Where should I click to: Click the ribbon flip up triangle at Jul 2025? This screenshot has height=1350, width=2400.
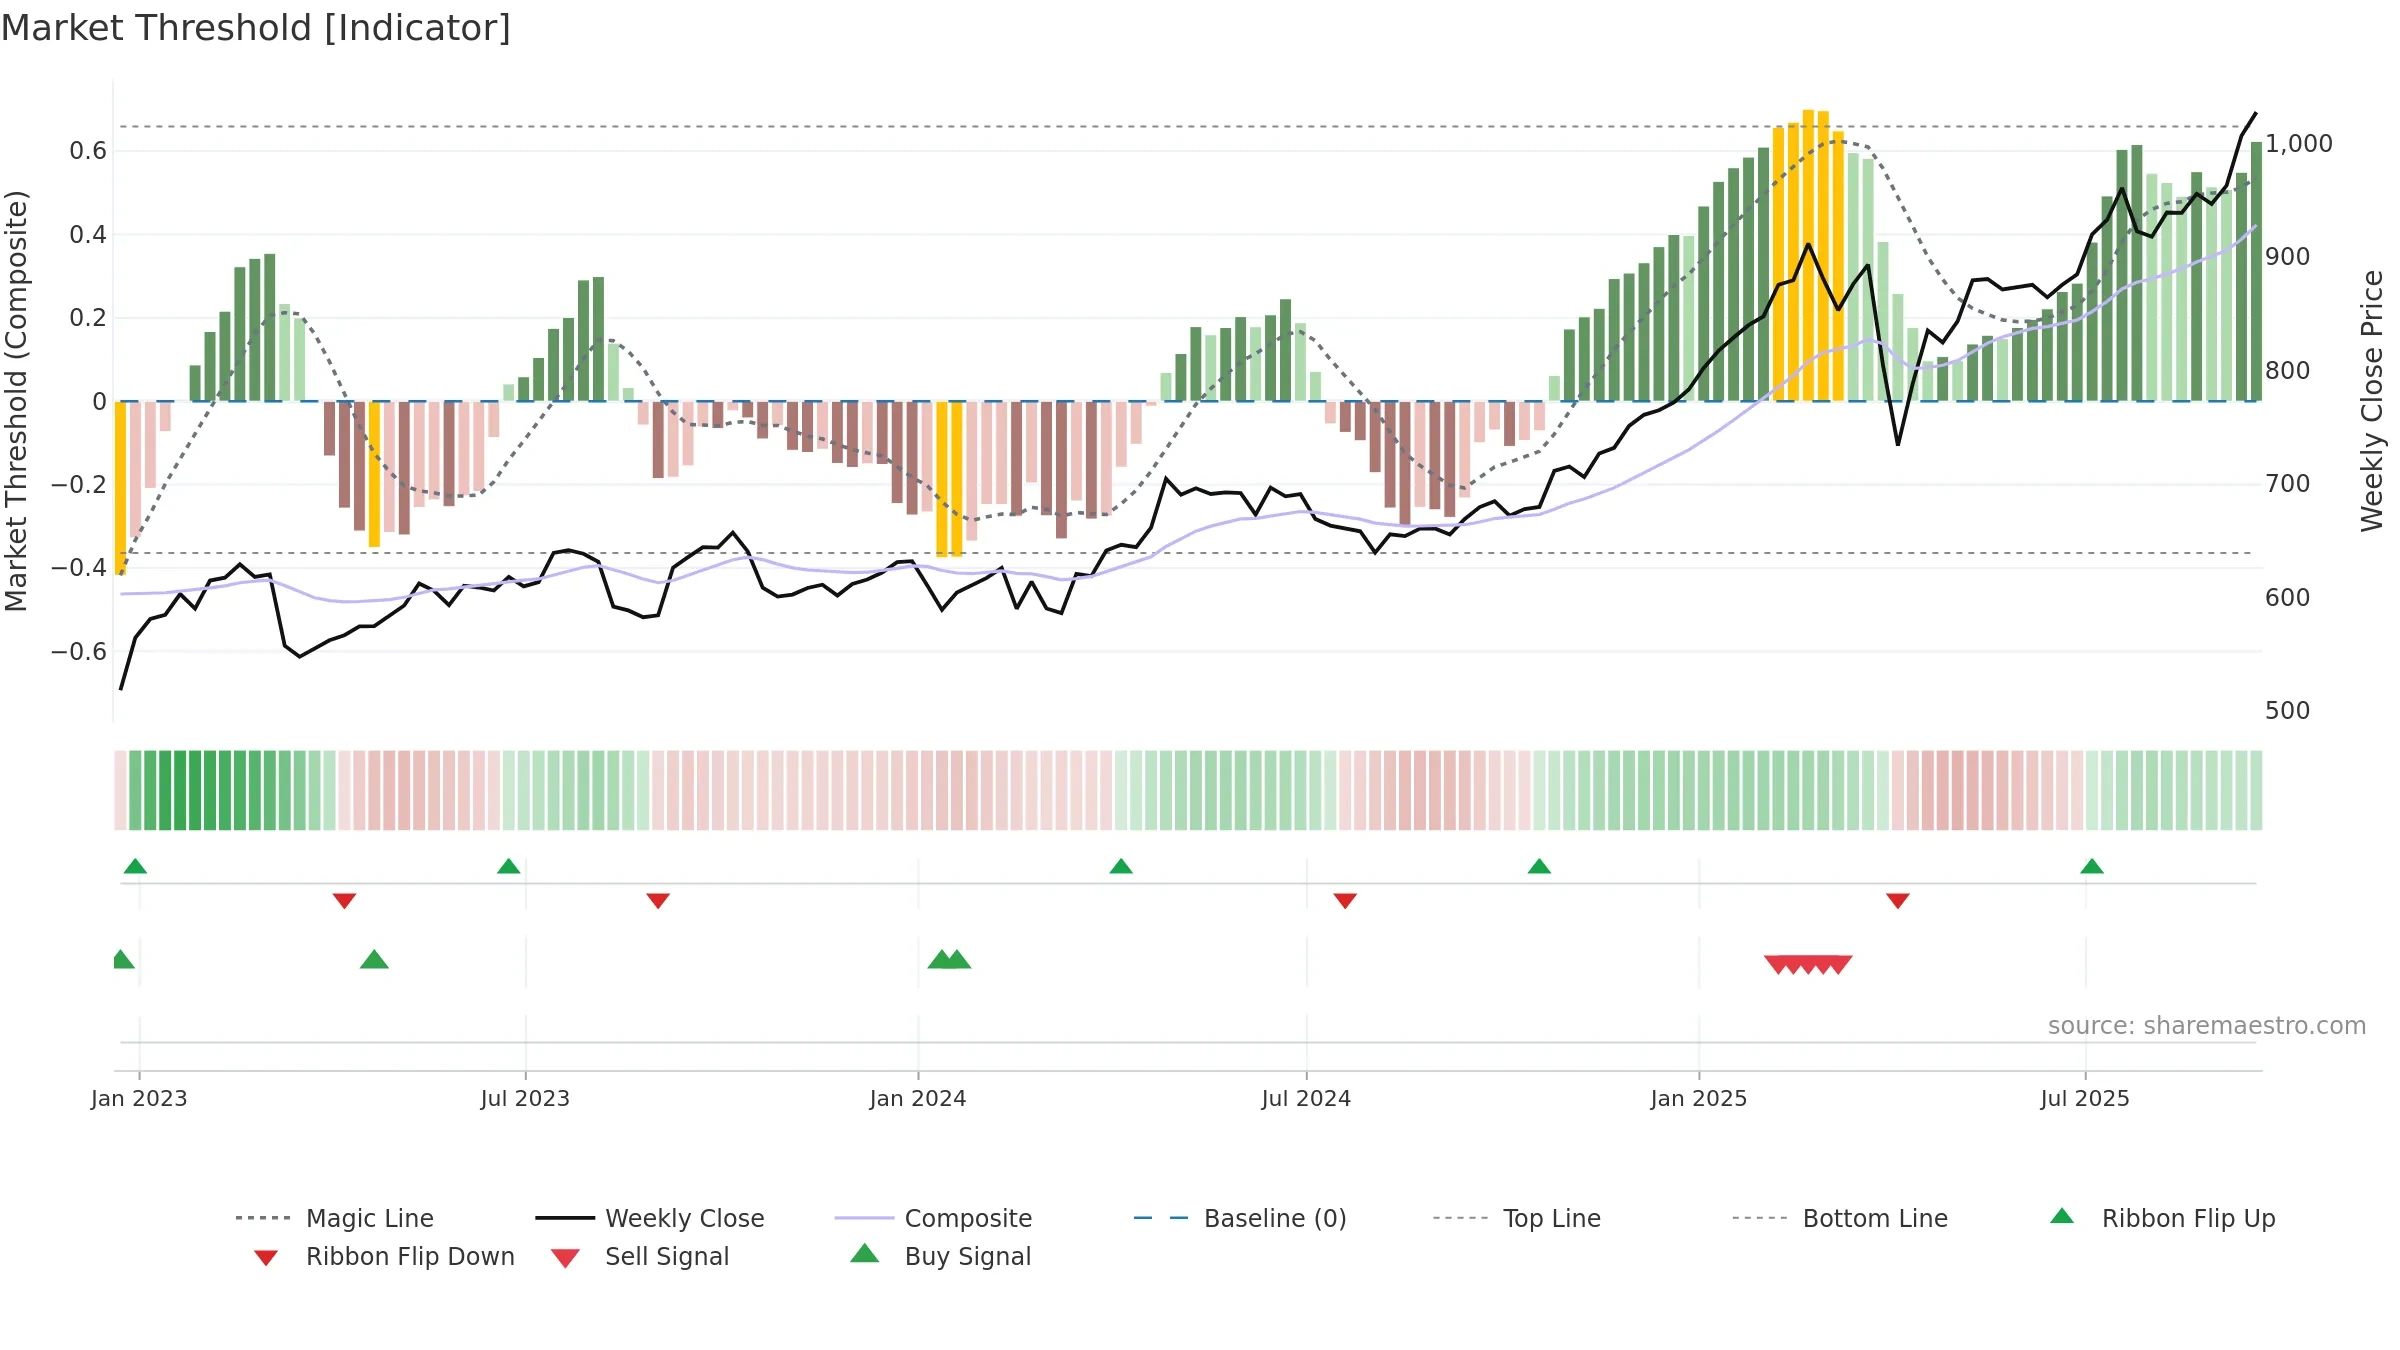[x=2092, y=866]
